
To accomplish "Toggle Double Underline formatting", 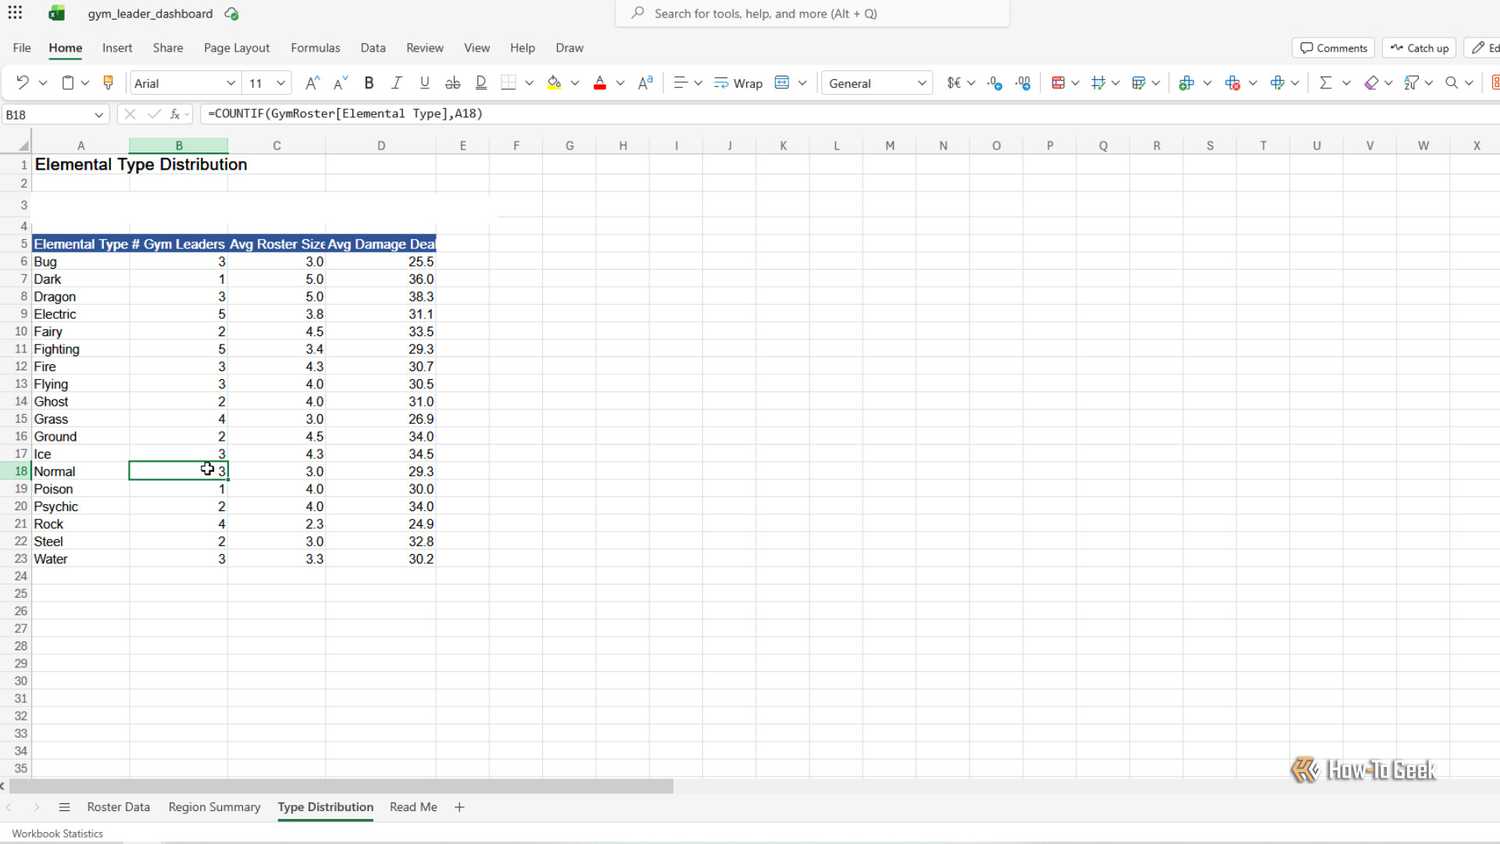I will tap(481, 83).
